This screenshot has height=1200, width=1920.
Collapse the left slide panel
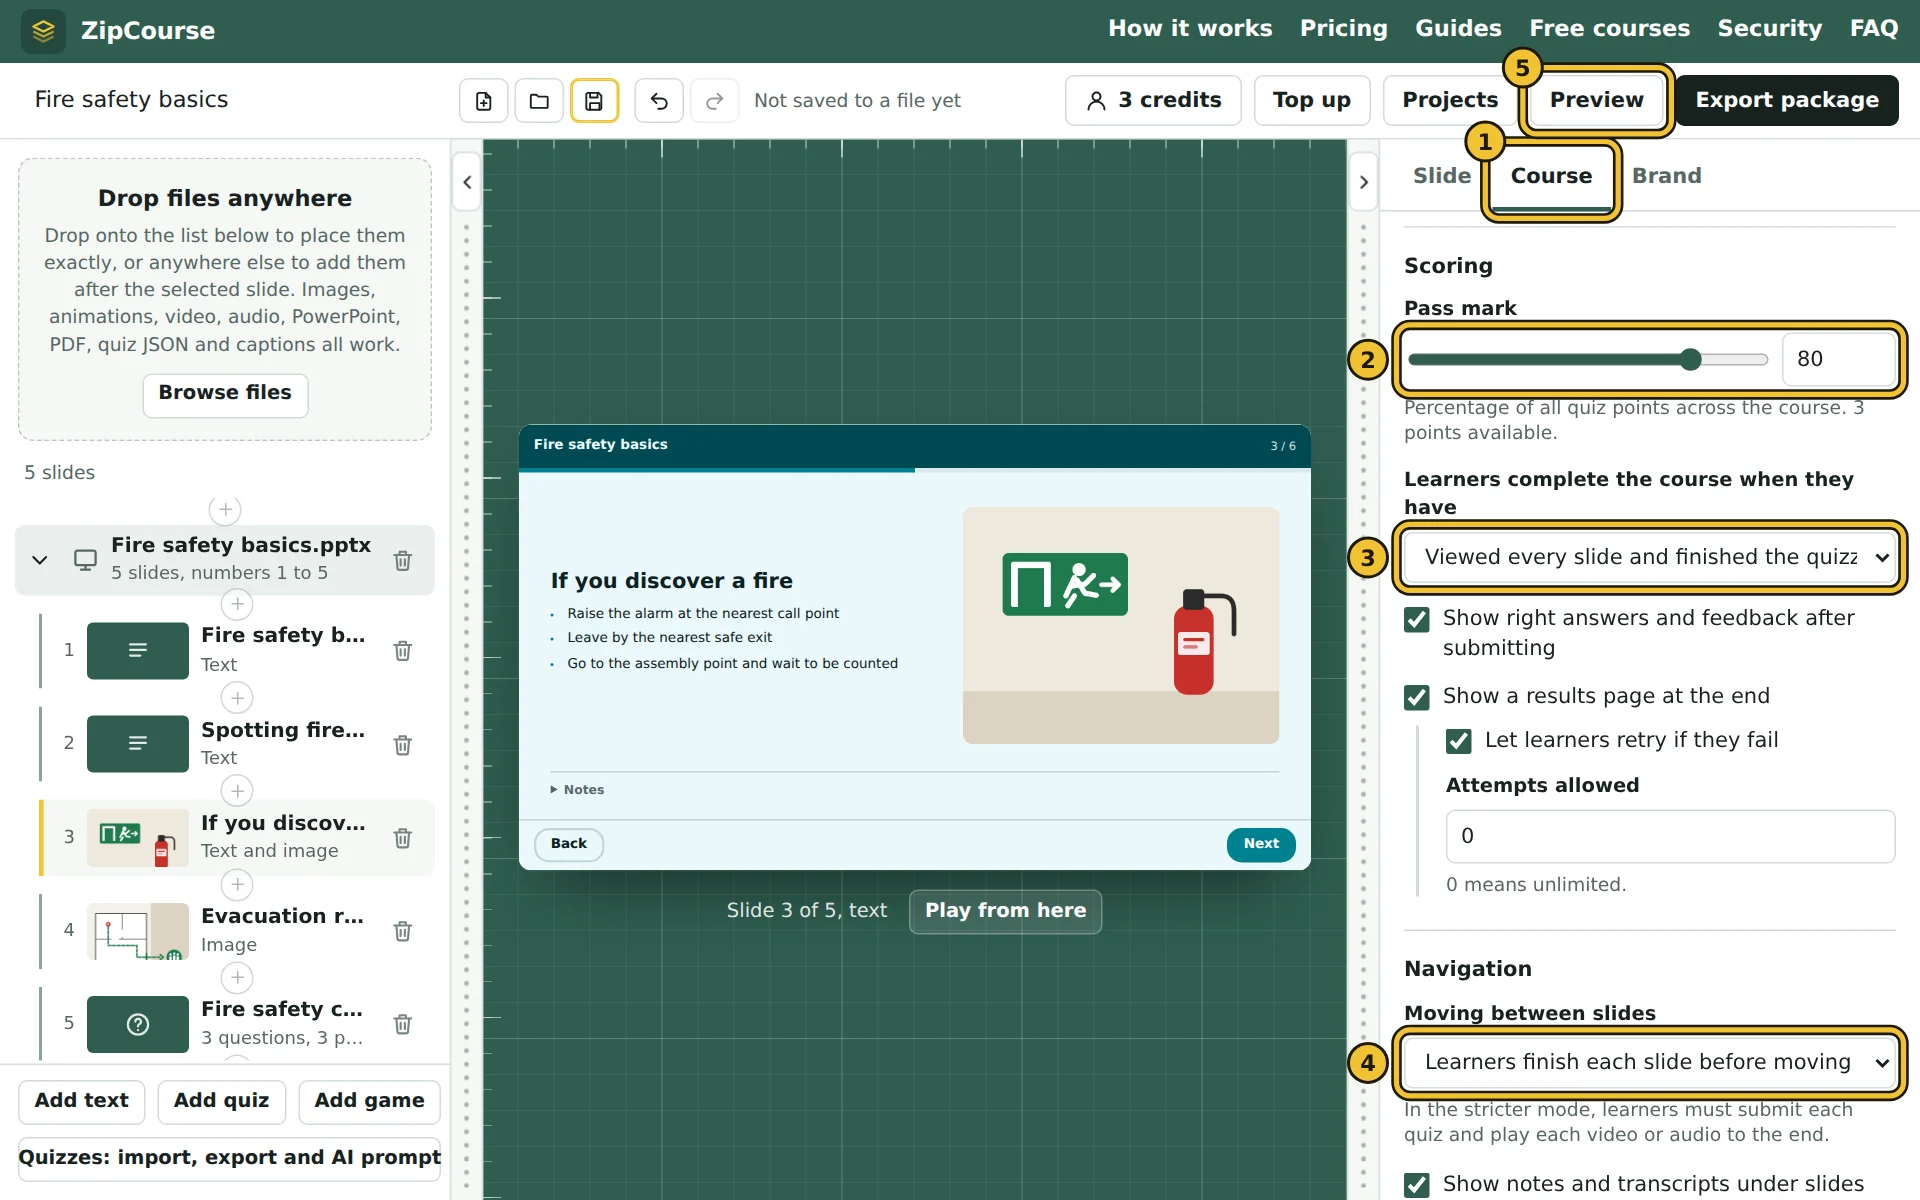467,182
